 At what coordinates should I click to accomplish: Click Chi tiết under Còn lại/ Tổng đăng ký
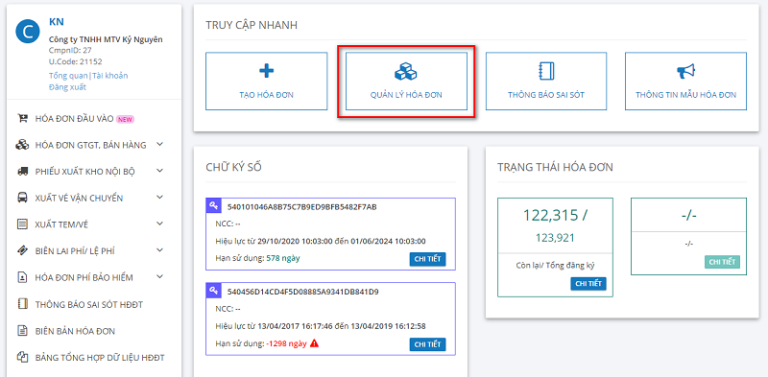point(588,283)
